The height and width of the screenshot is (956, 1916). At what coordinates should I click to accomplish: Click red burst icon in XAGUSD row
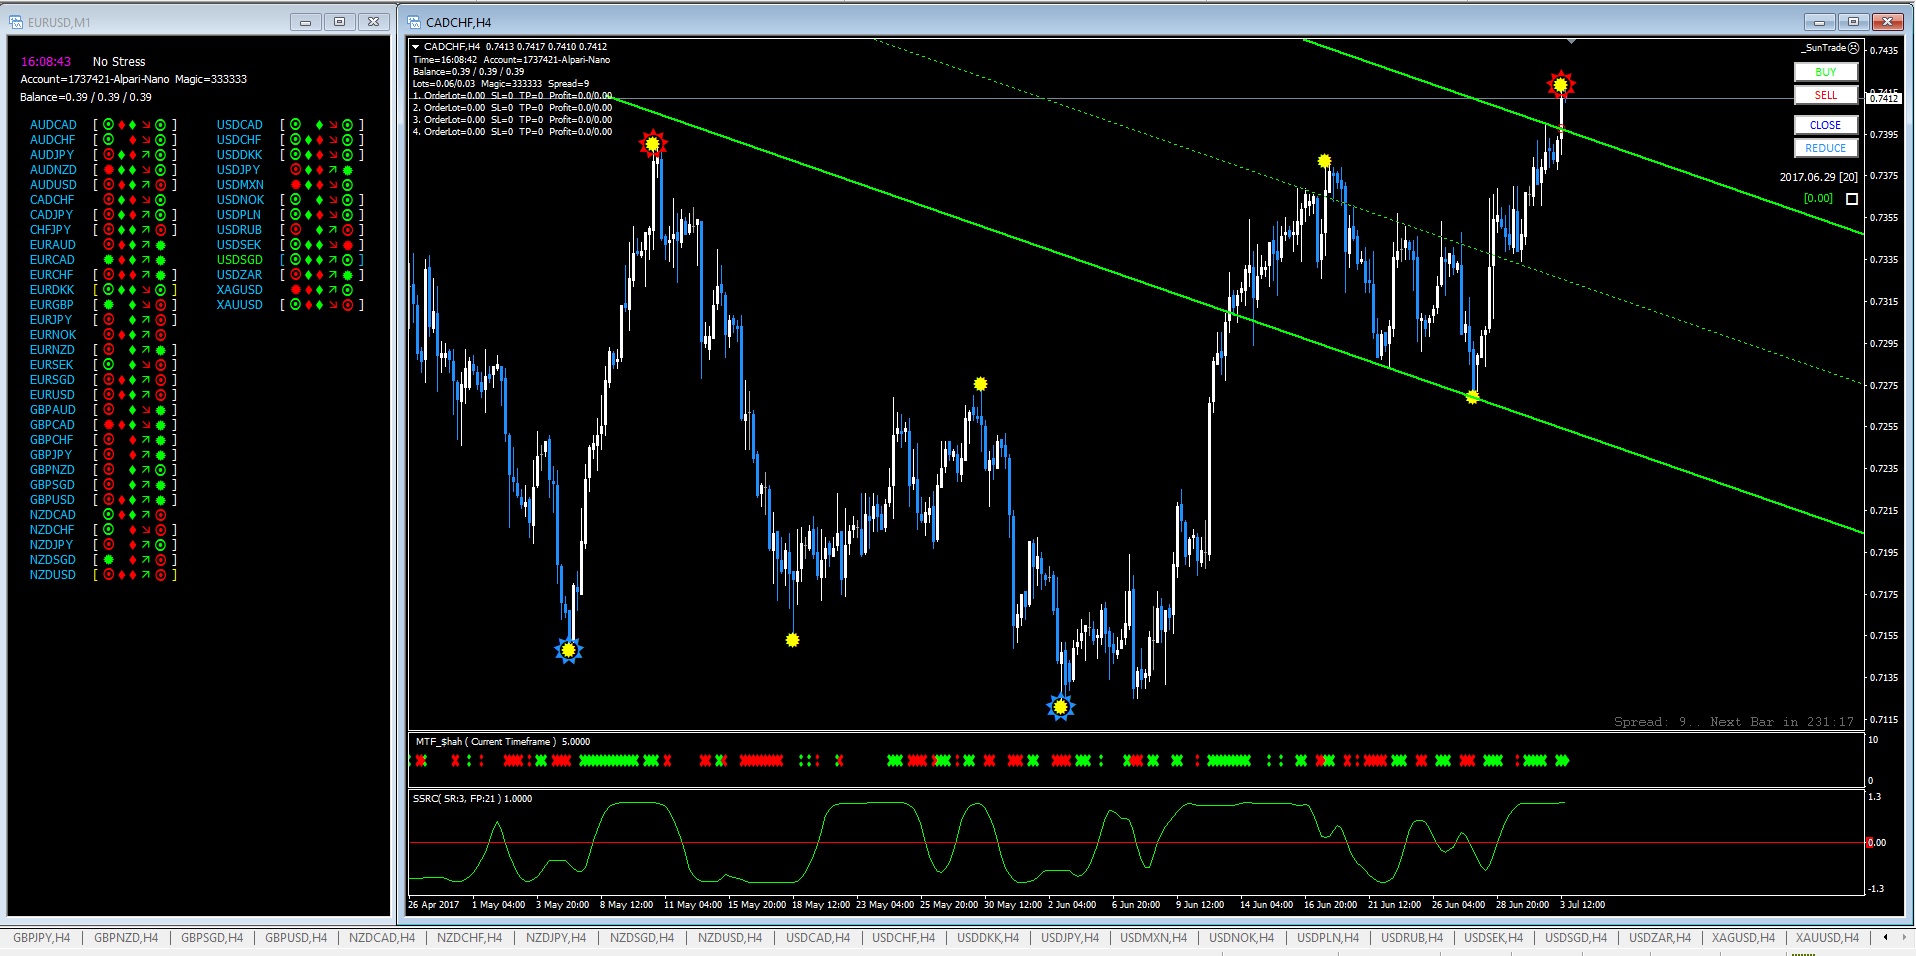tap(295, 290)
